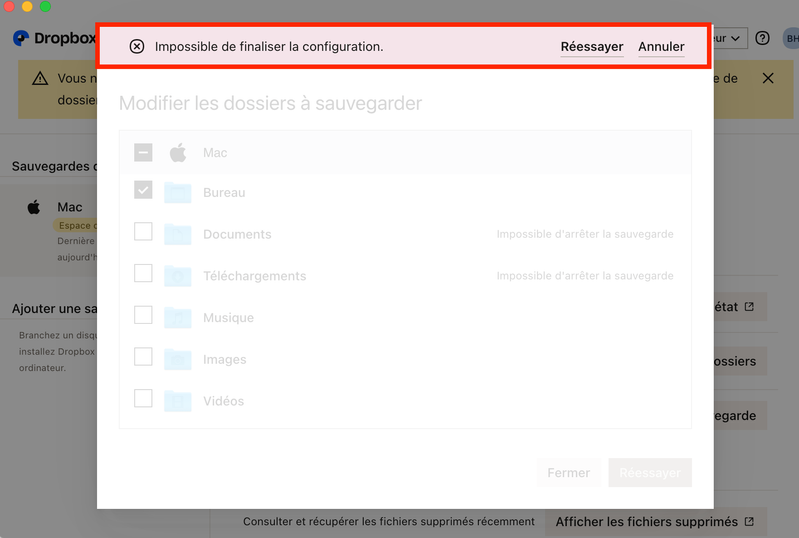The height and width of the screenshot is (538, 799).
Task: Click the green macOS fullscreen button
Action: coord(45,6)
